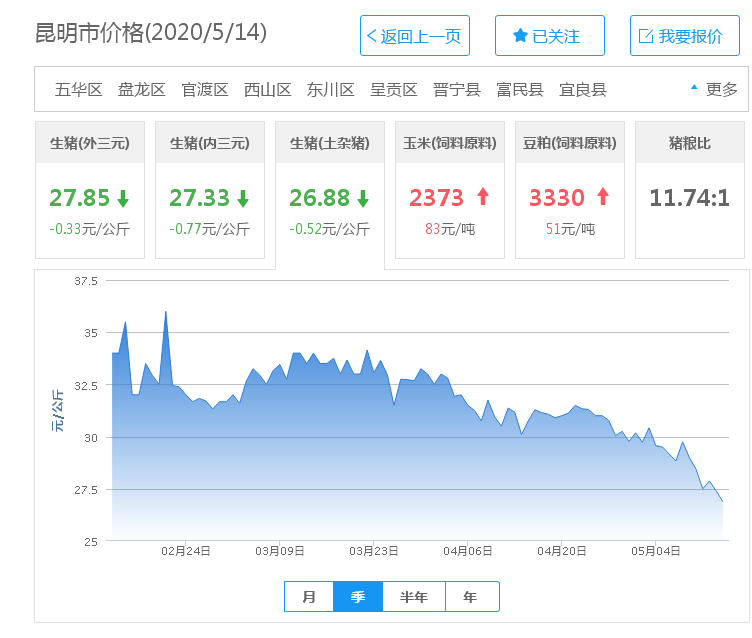Select the 季 chart range
The width and height of the screenshot is (752, 638).
(357, 597)
